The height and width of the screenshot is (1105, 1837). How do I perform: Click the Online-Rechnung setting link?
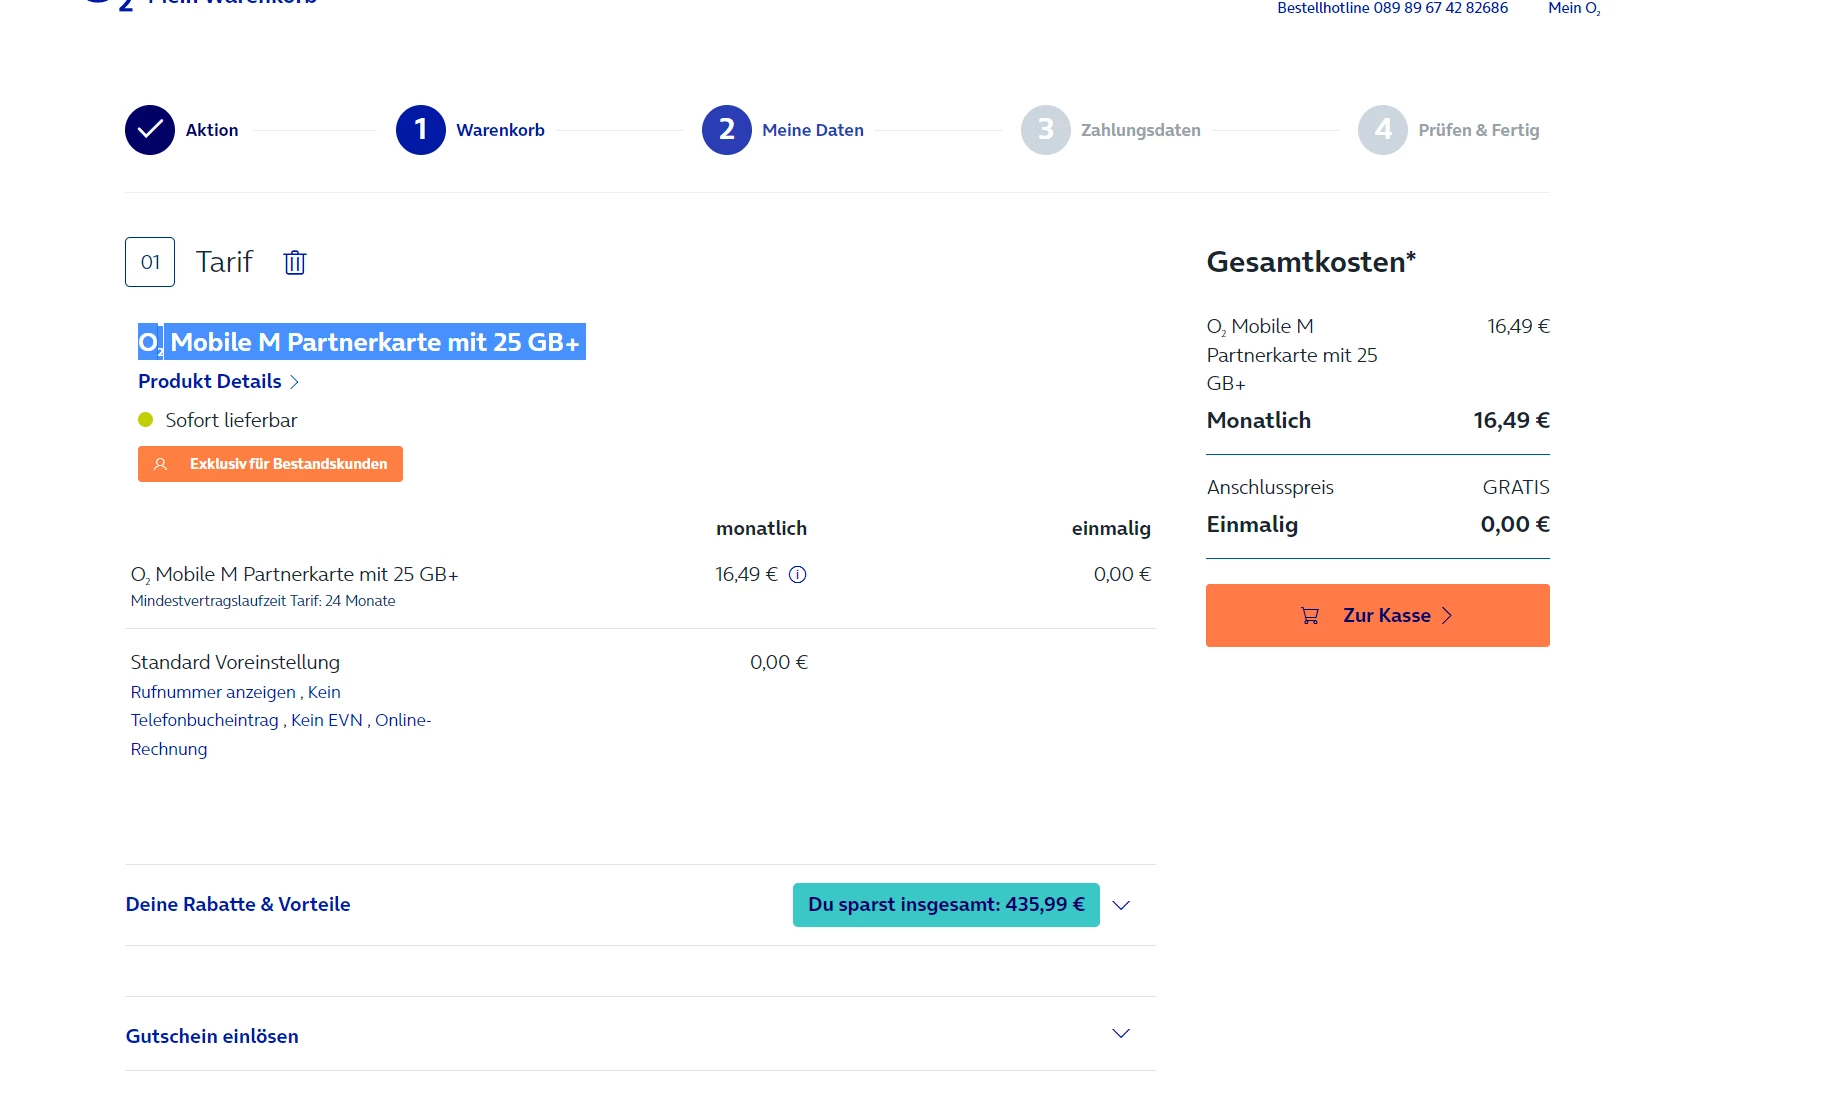(281, 735)
